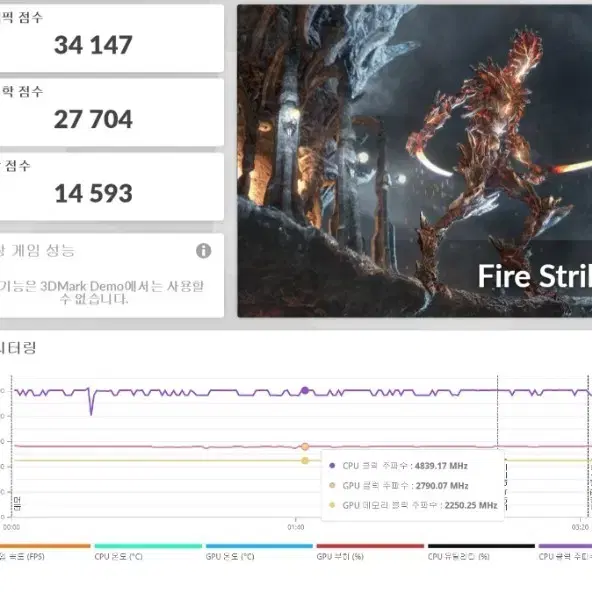Select the 27 704 score value
592x592 pixels.
point(93,119)
